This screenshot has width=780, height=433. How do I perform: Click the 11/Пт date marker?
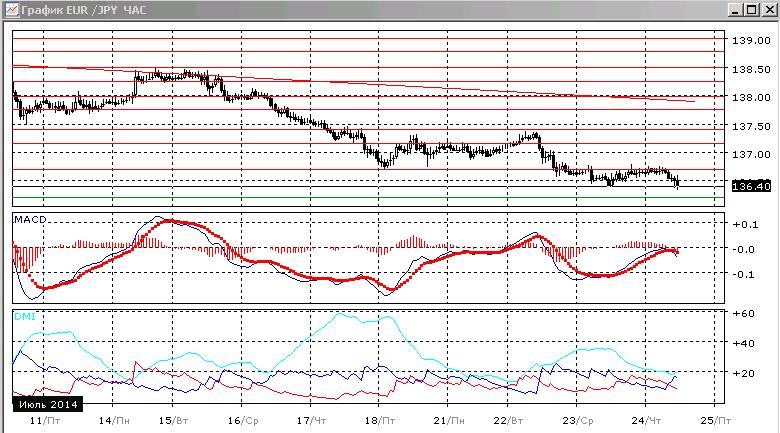(x=45, y=421)
